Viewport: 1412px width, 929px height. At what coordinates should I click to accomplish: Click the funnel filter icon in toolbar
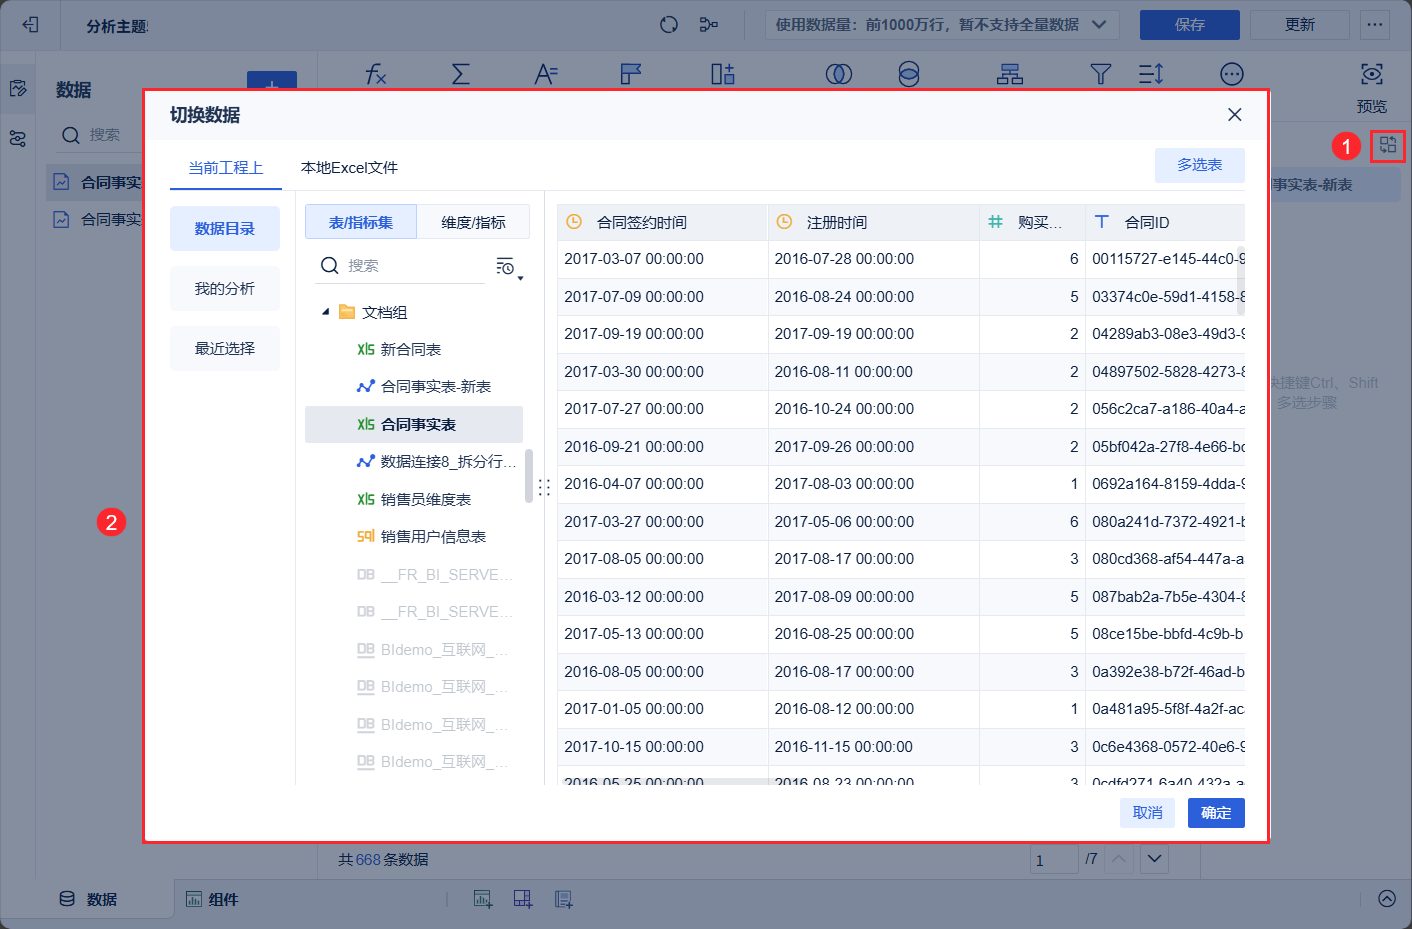(1100, 74)
